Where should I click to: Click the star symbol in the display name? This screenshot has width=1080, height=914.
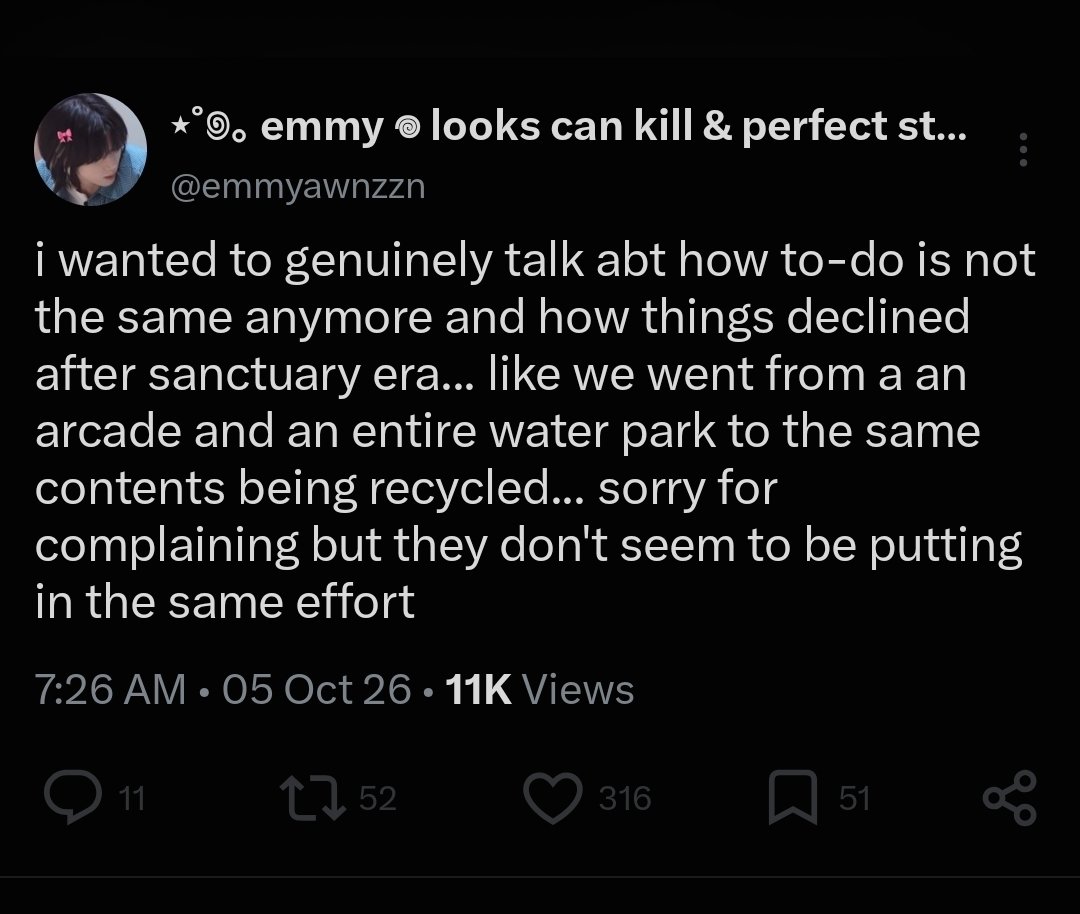click(x=180, y=126)
